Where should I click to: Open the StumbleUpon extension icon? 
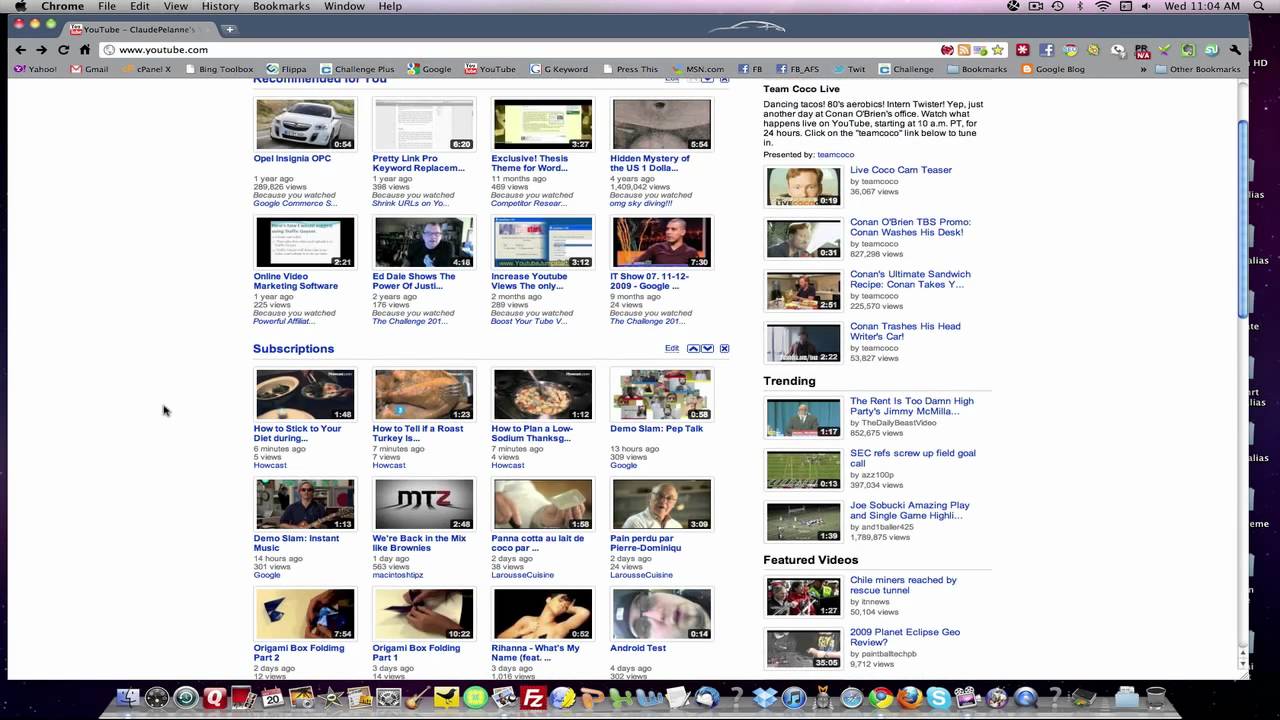point(1211,50)
